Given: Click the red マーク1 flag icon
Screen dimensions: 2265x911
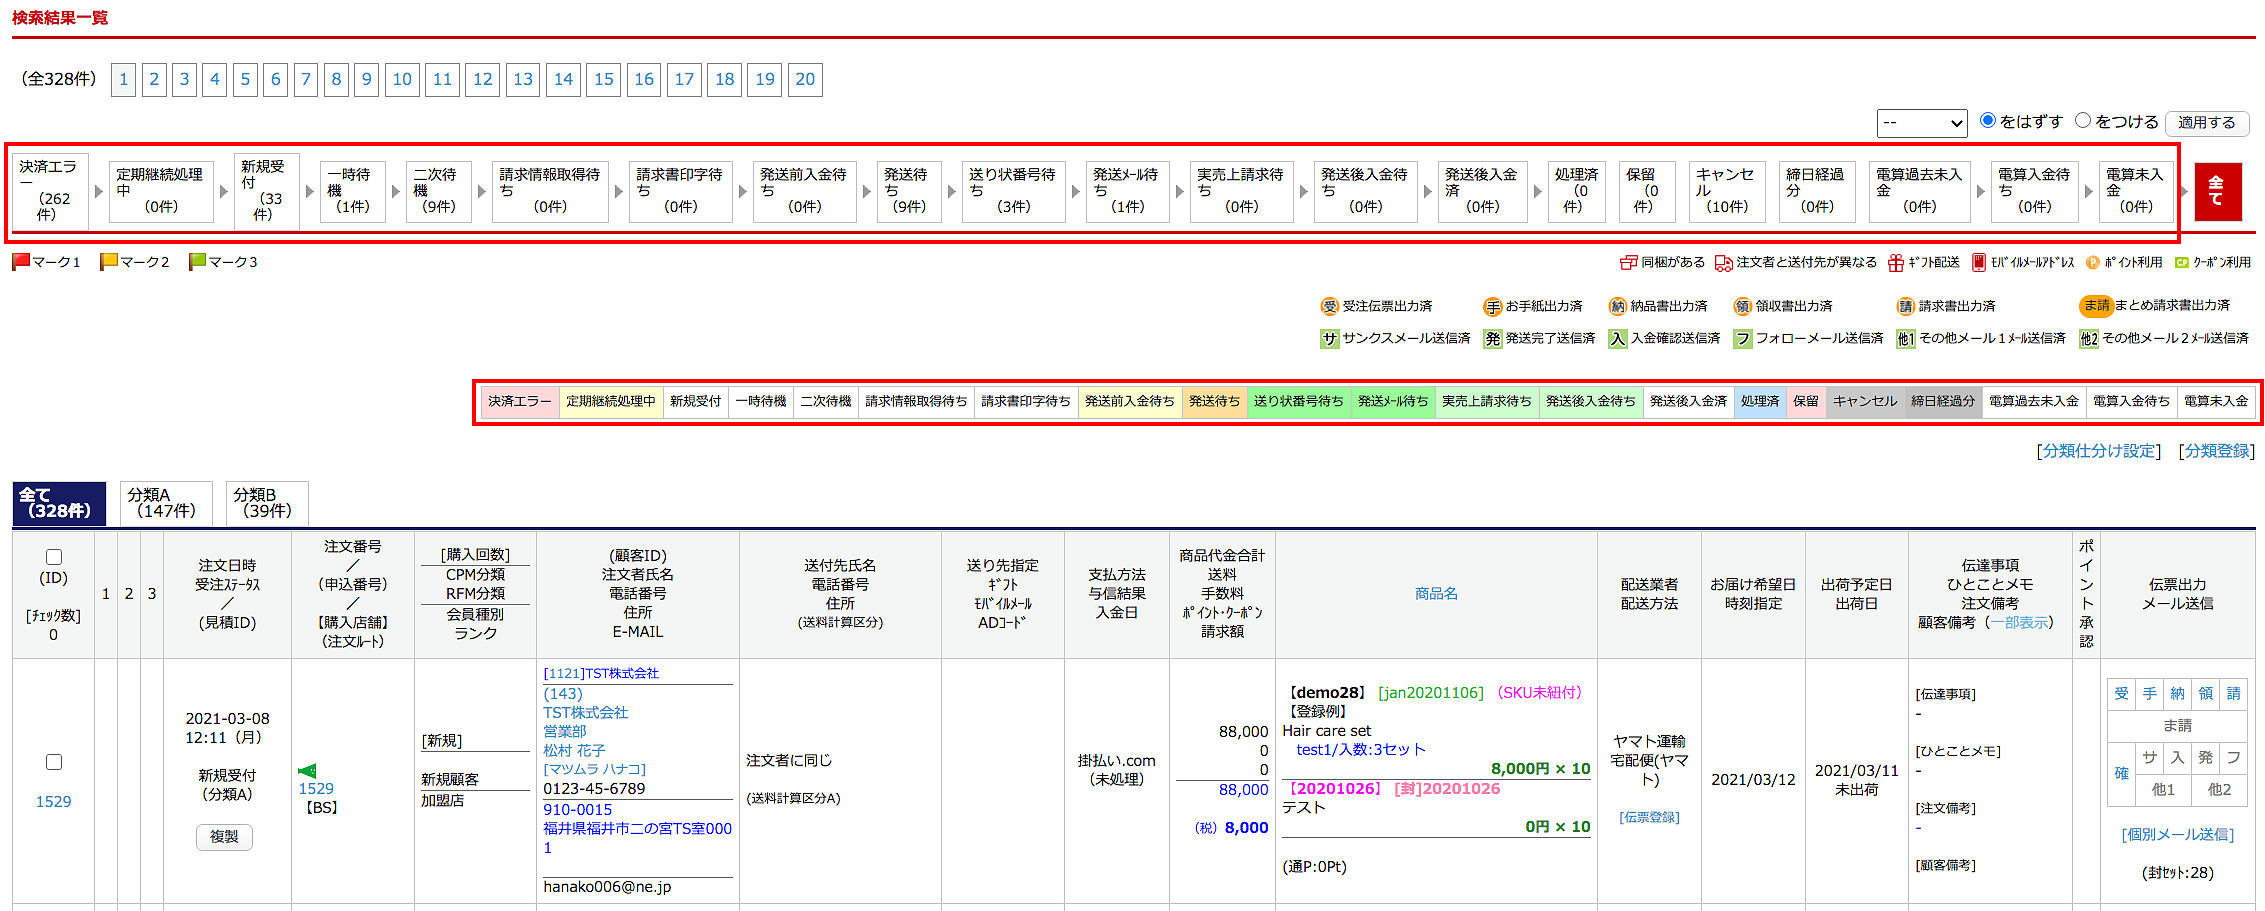Looking at the screenshot, I should coord(21,262).
